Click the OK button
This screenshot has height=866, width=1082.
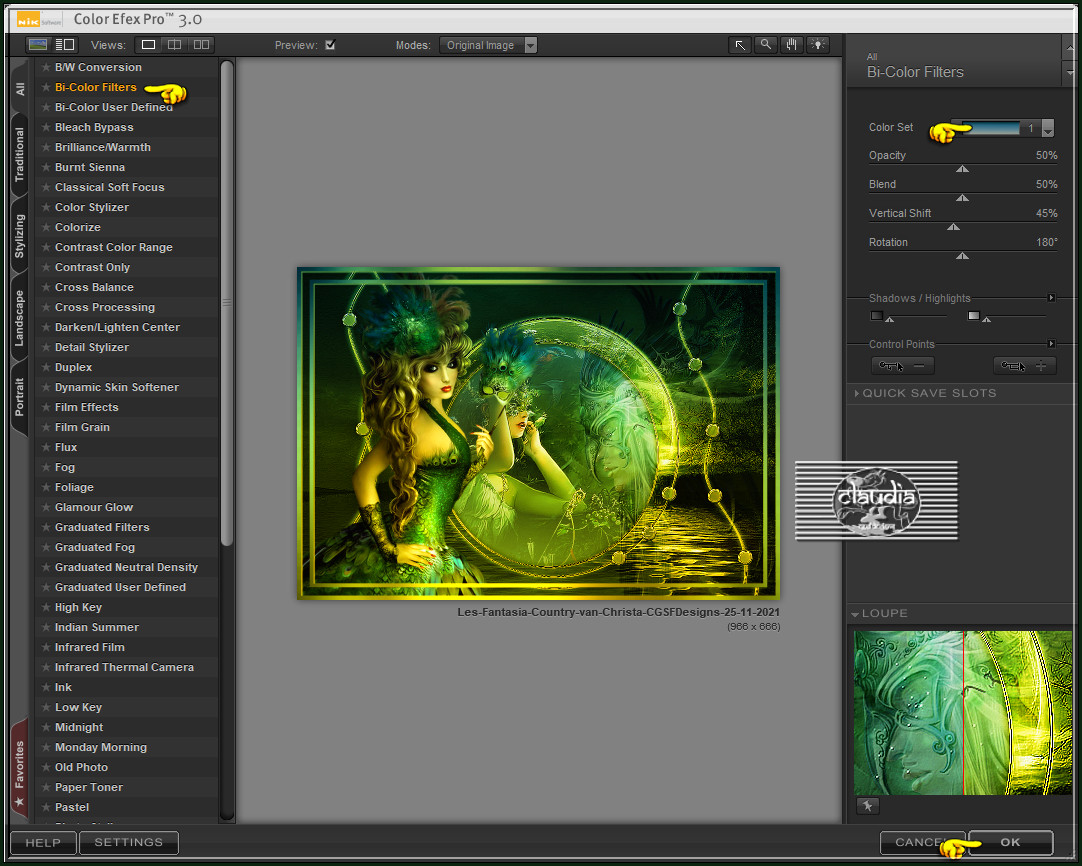pos(1011,843)
